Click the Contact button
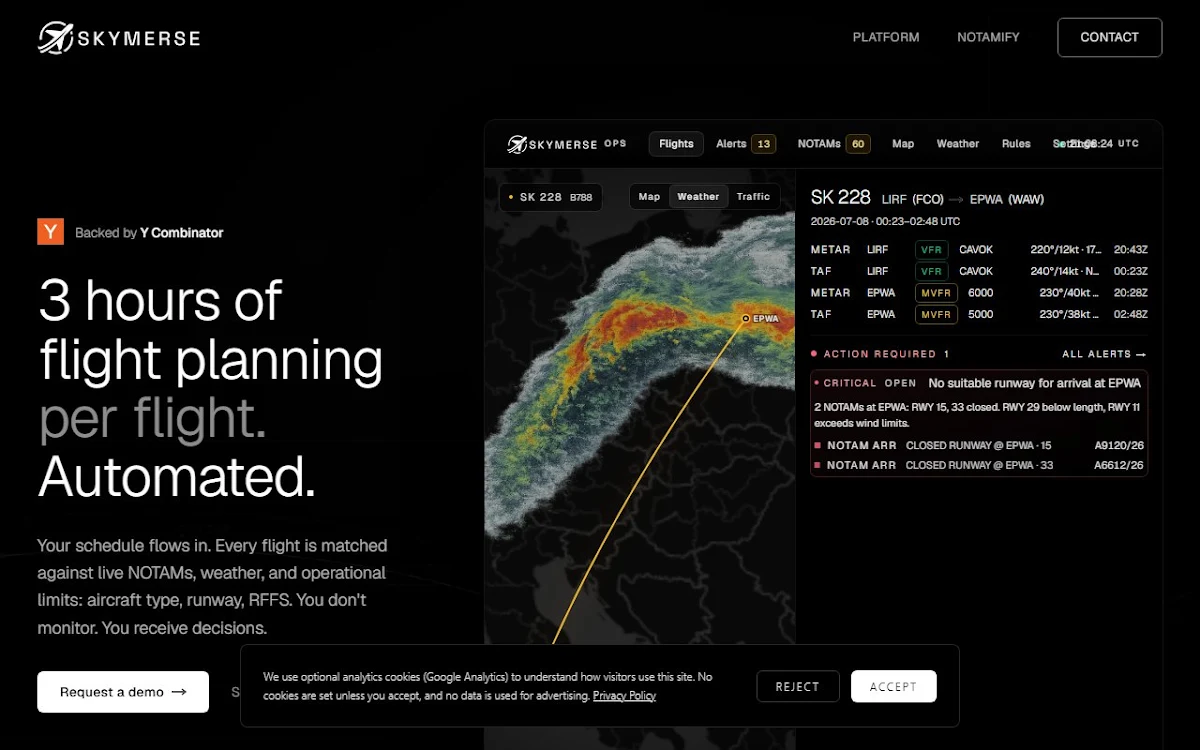Screen dimensions: 1200x750 1109,37
